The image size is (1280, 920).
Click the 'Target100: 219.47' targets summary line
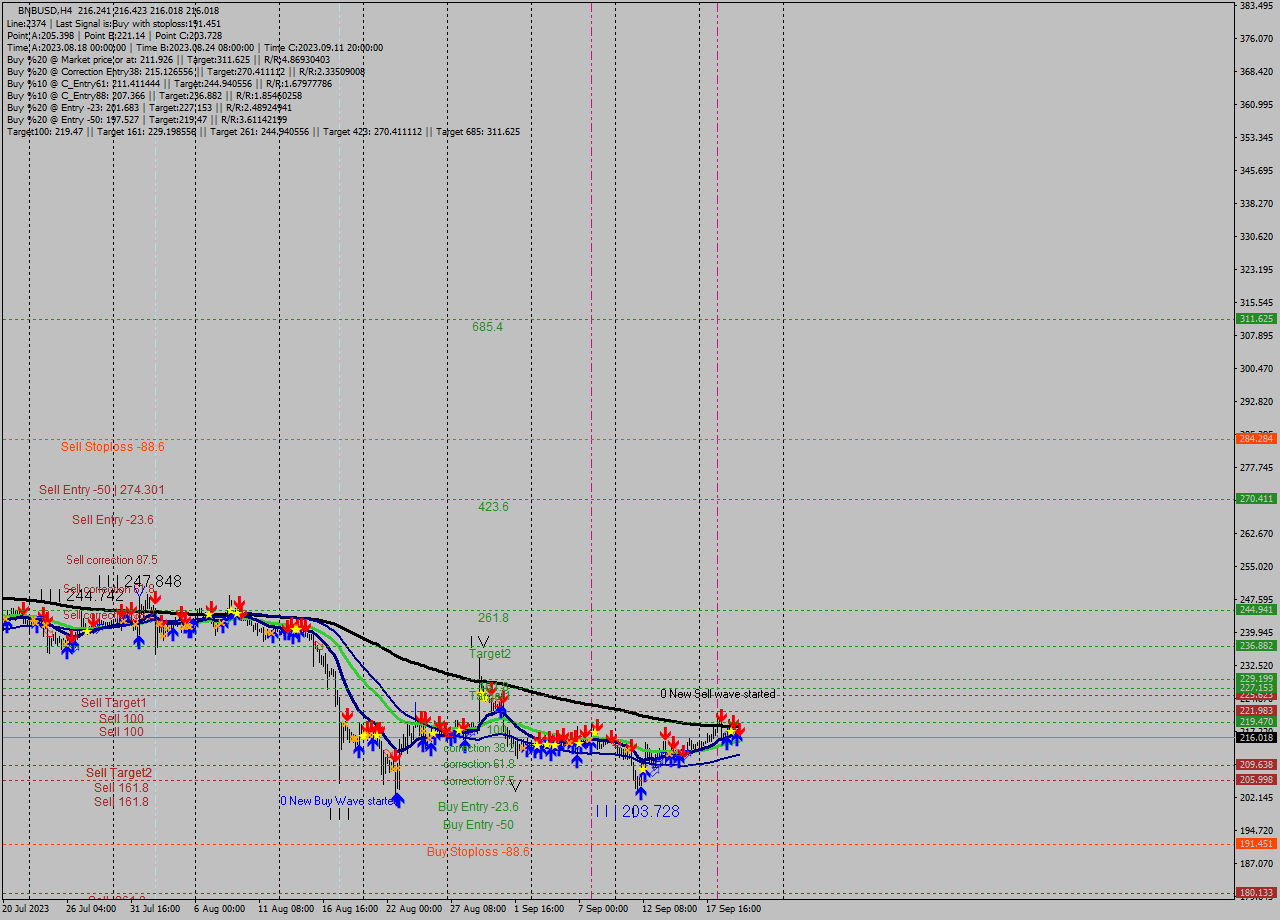263,131
